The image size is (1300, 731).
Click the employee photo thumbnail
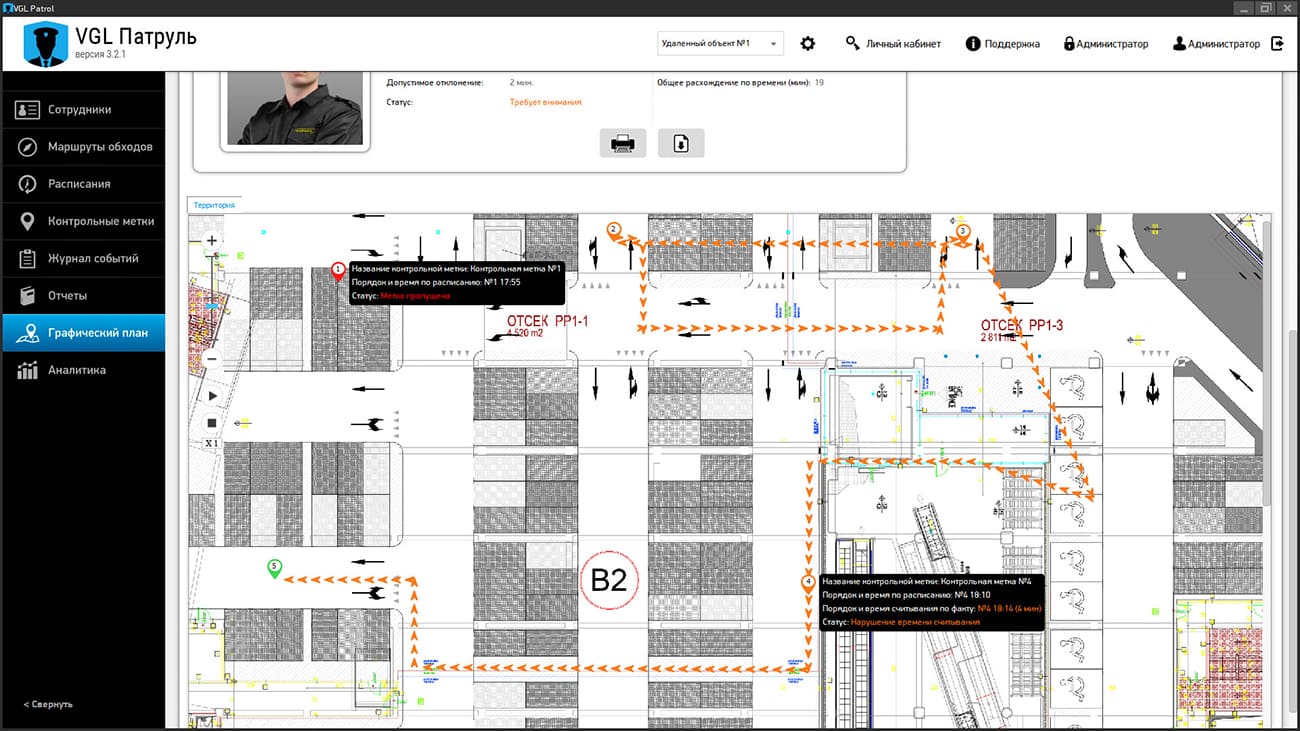[x=295, y=107]
